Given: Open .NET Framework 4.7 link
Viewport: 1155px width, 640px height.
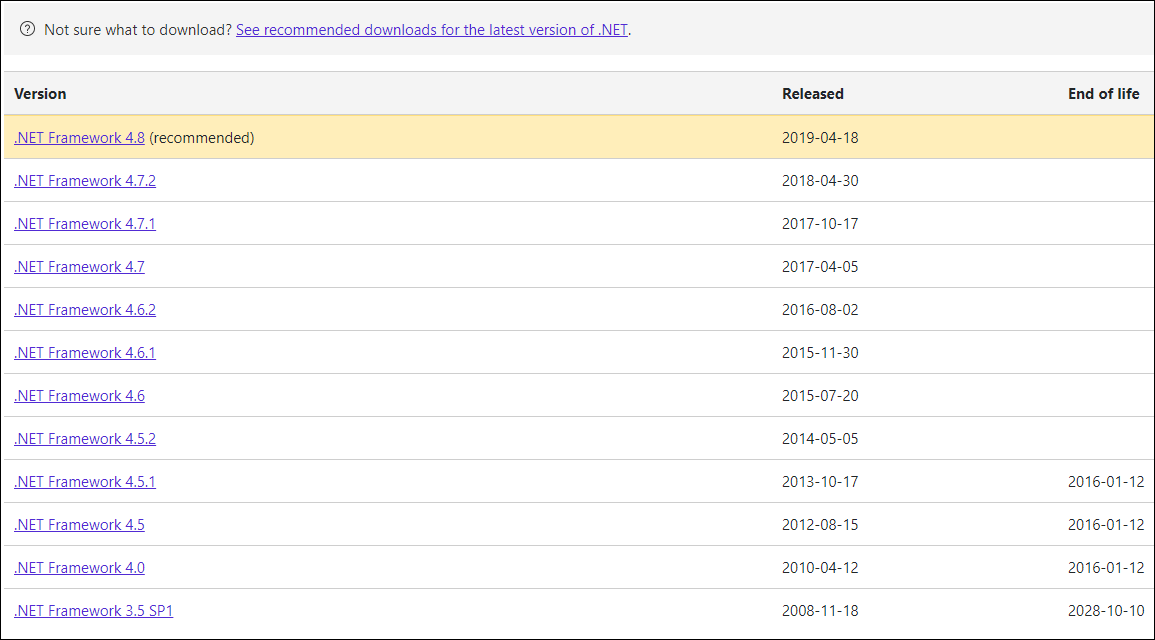Looking at the screenshot, I should (x=80, y=267).
